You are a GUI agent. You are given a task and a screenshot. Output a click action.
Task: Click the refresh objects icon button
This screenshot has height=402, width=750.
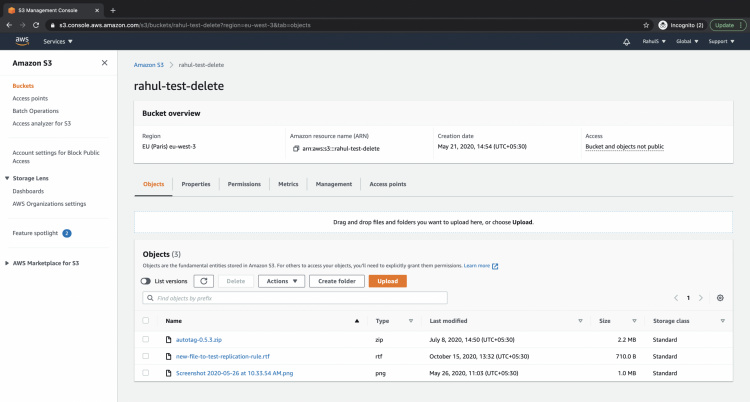tap(203, 281)
